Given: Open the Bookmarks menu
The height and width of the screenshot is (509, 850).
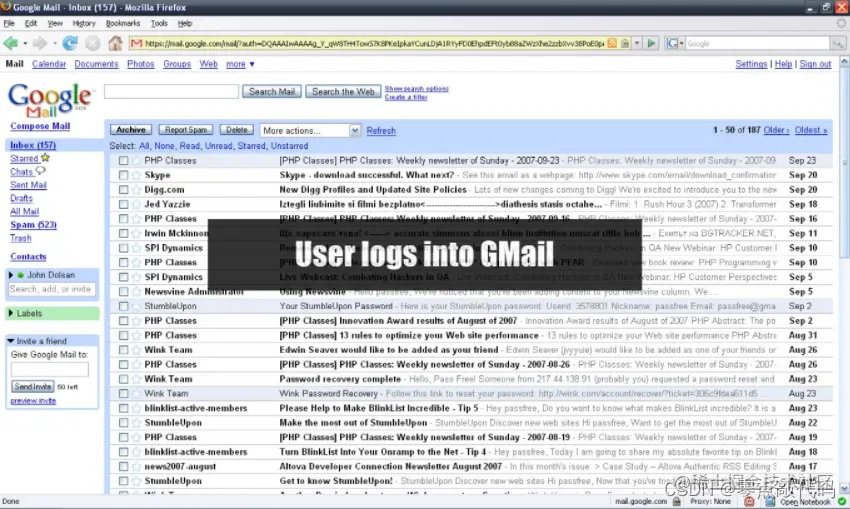Looking at the screenshot, I should (x=123, y=23).
